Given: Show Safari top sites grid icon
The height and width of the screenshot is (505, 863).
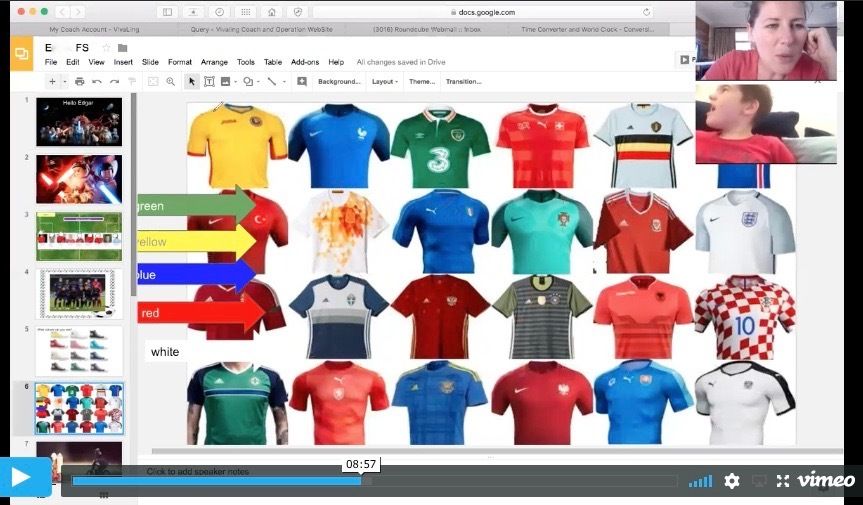Looking at the screenshot, I should 246,12.
